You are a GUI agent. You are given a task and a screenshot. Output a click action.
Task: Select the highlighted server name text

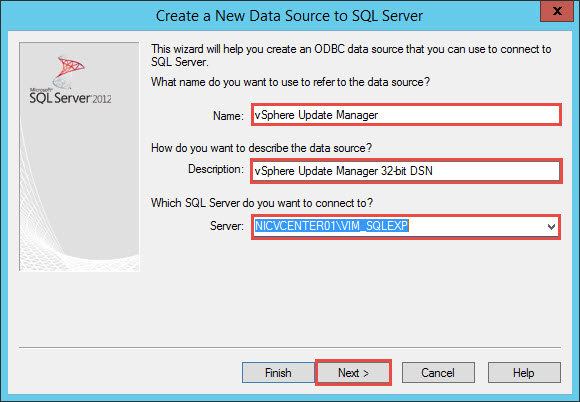331,226
